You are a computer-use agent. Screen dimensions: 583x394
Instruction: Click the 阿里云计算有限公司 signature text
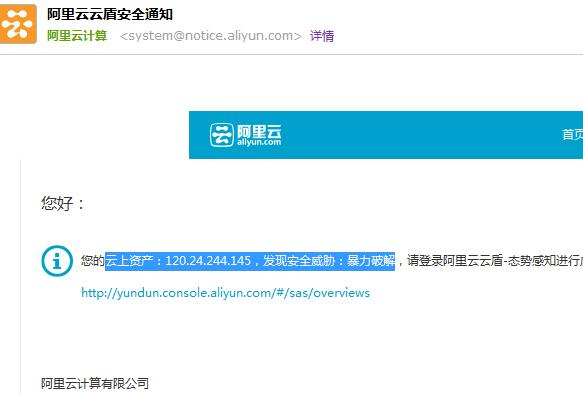coord(95,384)
